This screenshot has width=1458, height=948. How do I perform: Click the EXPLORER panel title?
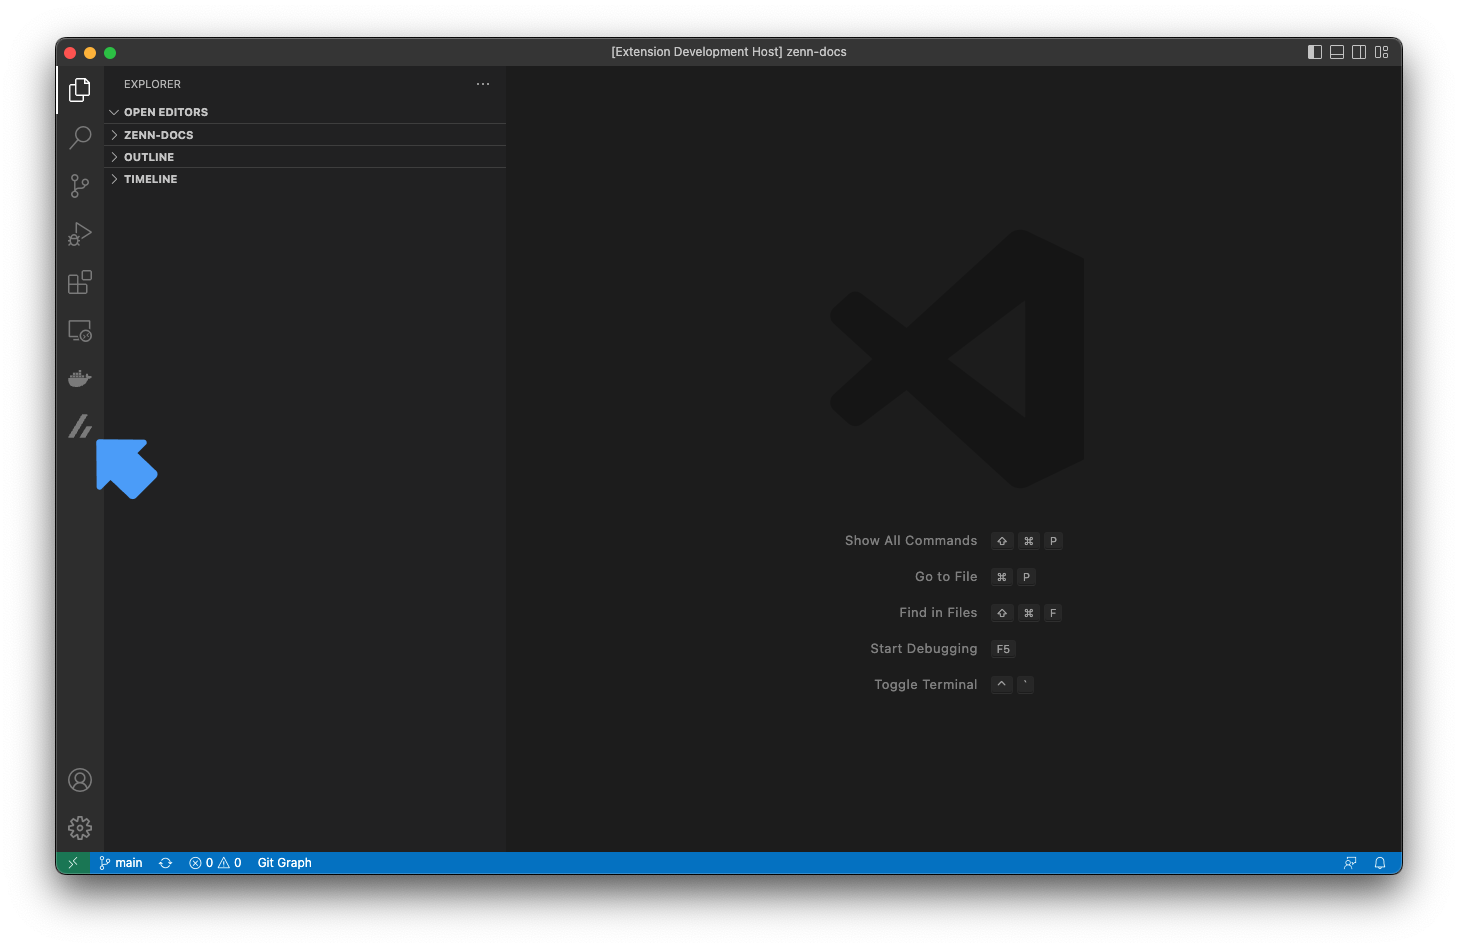tap(152, 84)
